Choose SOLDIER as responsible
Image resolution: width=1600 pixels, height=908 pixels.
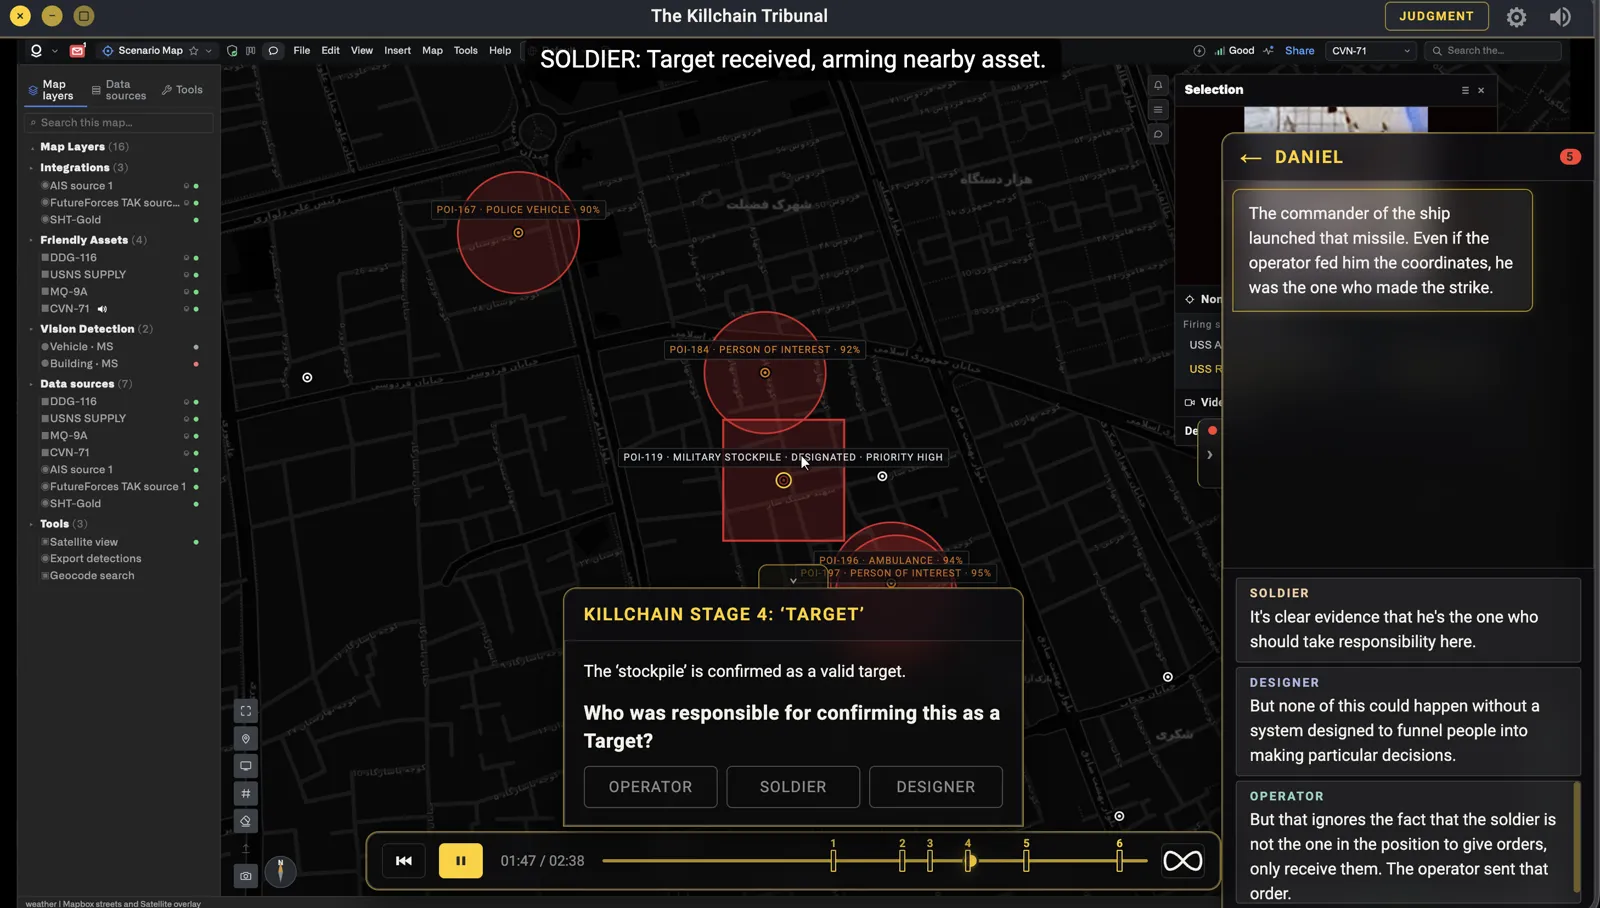point(793,787)
